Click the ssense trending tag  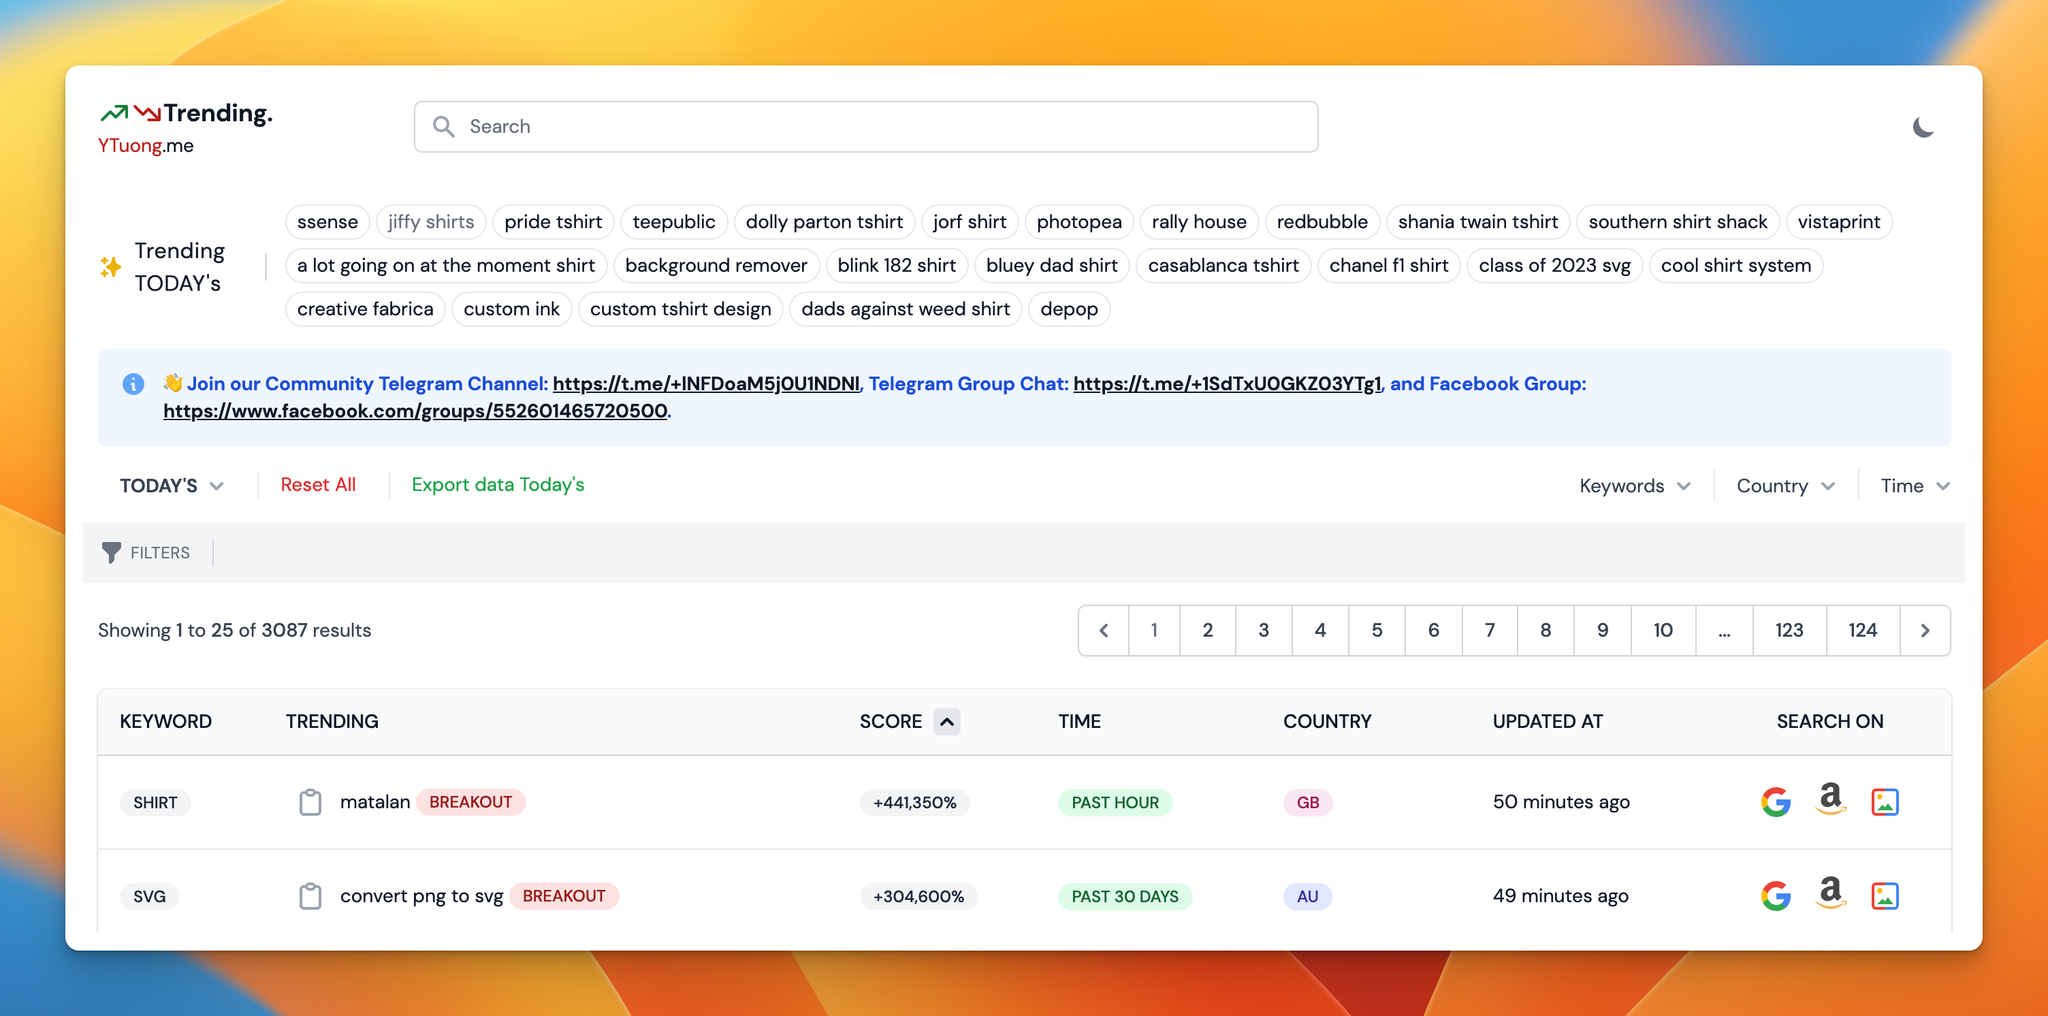coord(328,222)
